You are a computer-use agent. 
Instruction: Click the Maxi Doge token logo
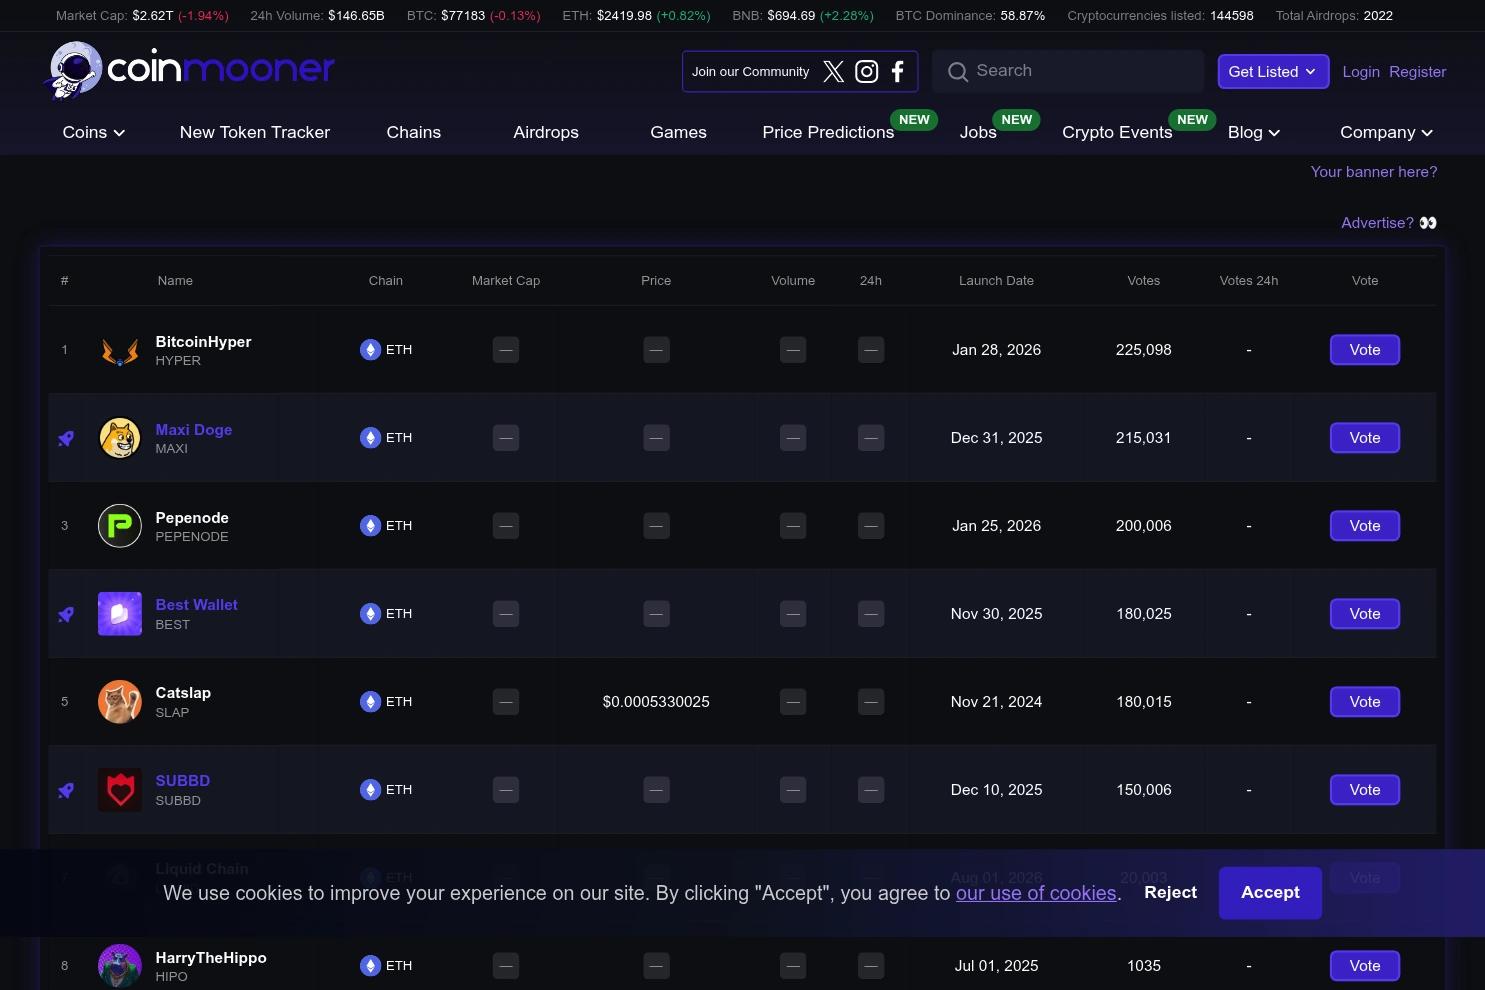[120, 438]
